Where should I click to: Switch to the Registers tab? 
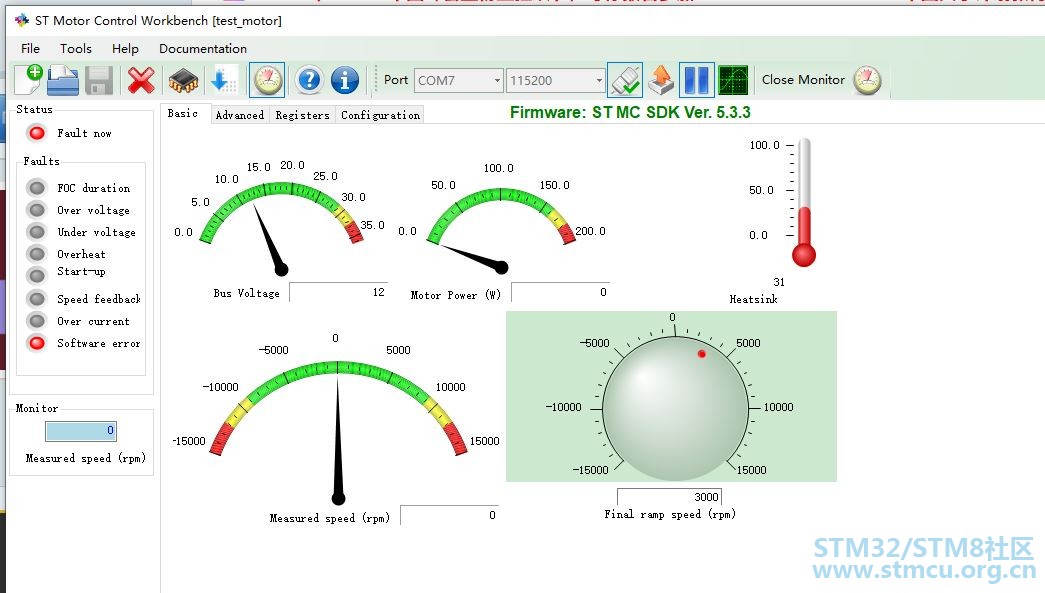click(303, 115)
